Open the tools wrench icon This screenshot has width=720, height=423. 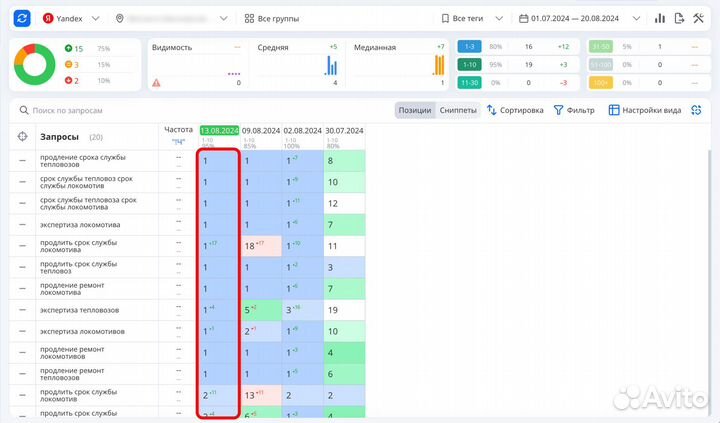pyautogui.click(x=698, y=18)
